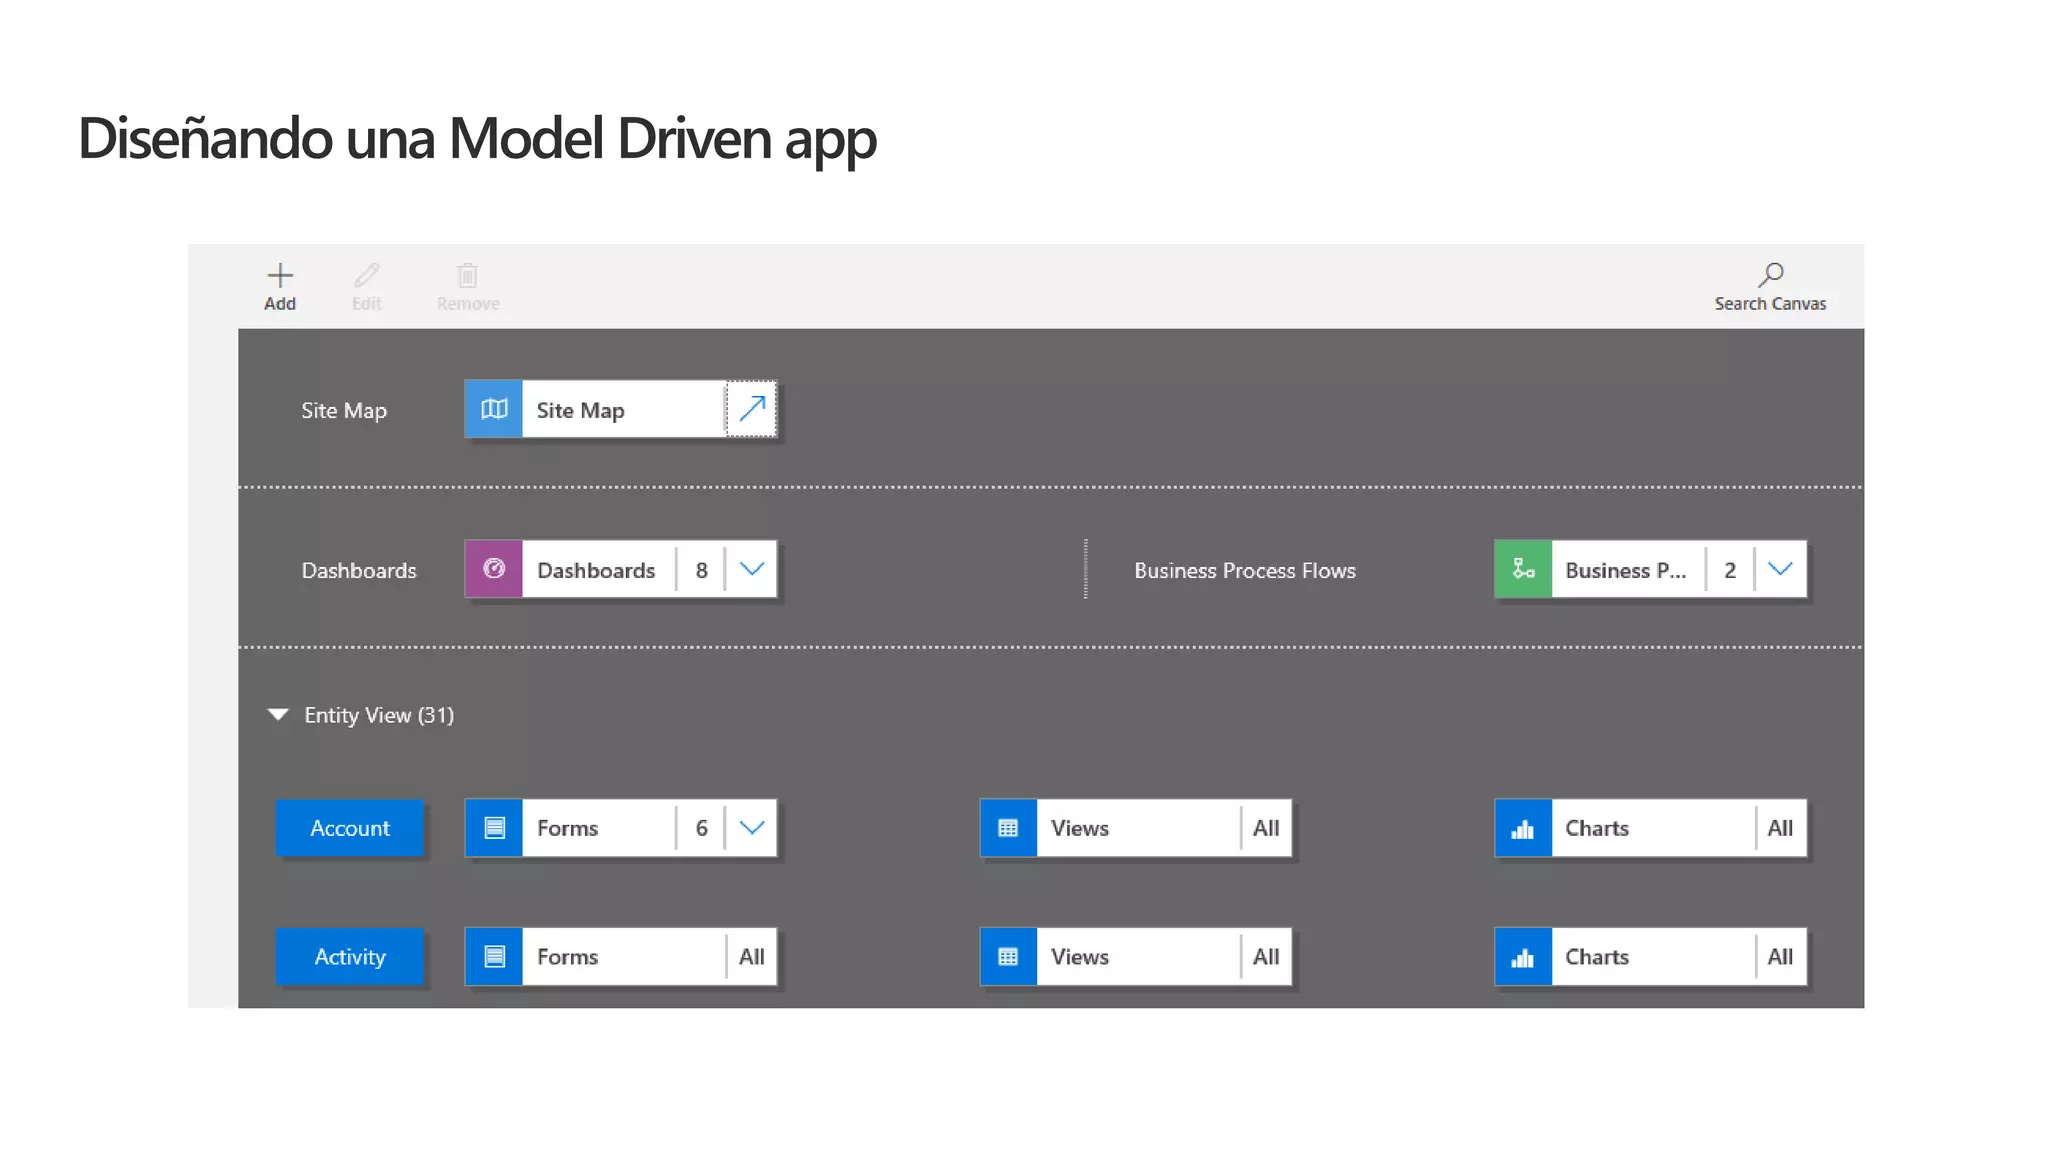Click the Entity View (31) heading text

pyautogui.click(x=379, y=715)
